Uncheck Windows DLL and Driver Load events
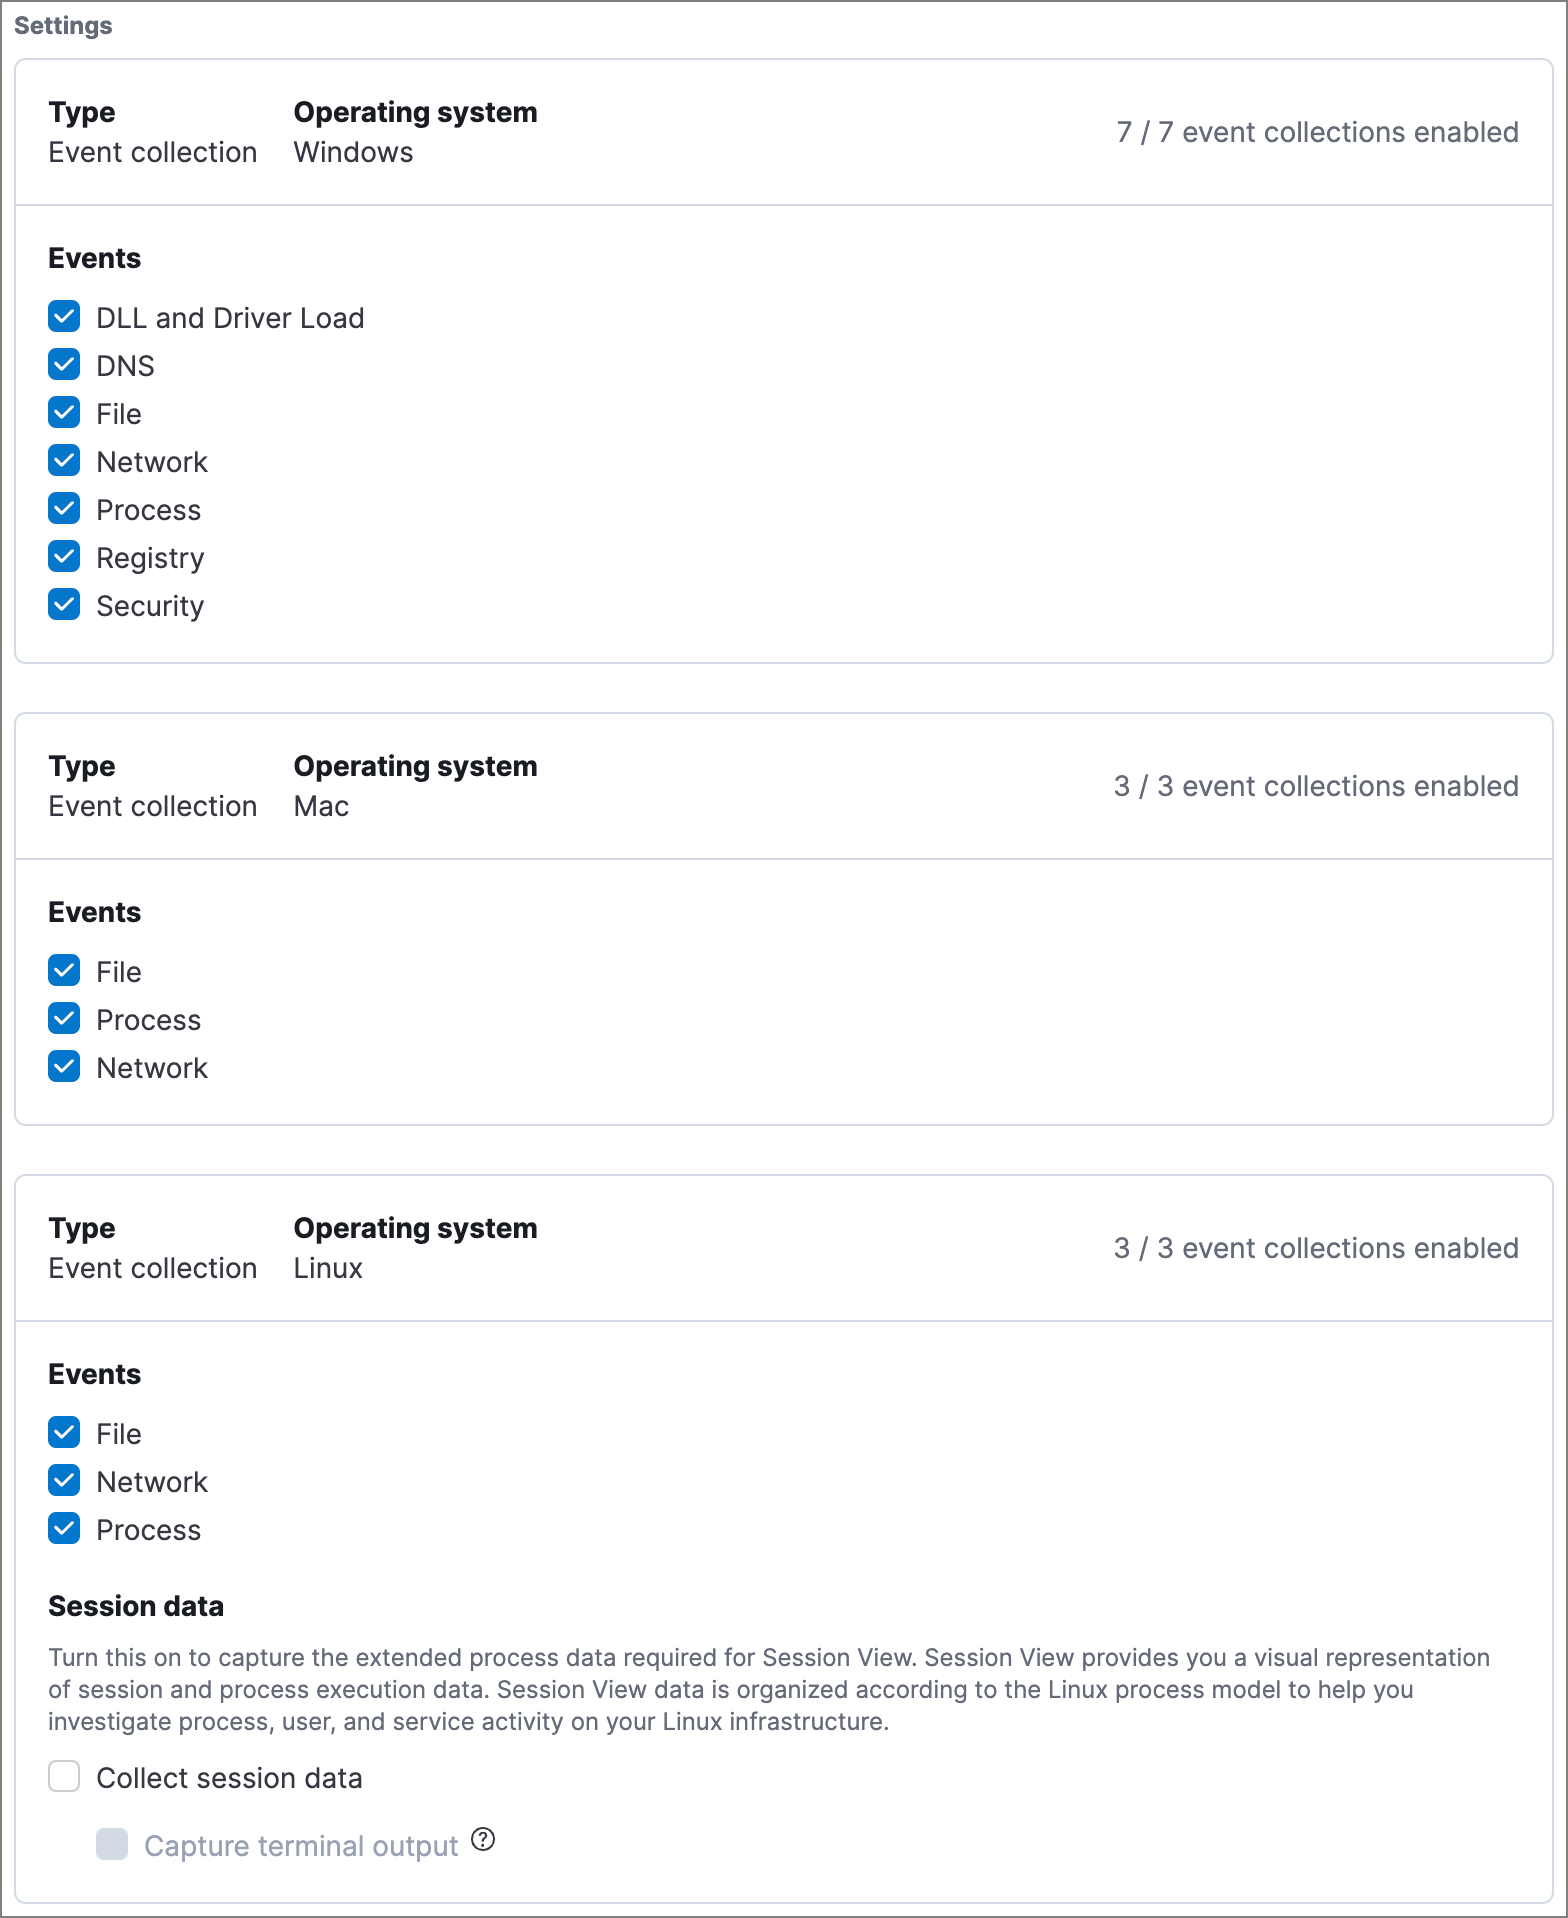 (x=64, y=317)
